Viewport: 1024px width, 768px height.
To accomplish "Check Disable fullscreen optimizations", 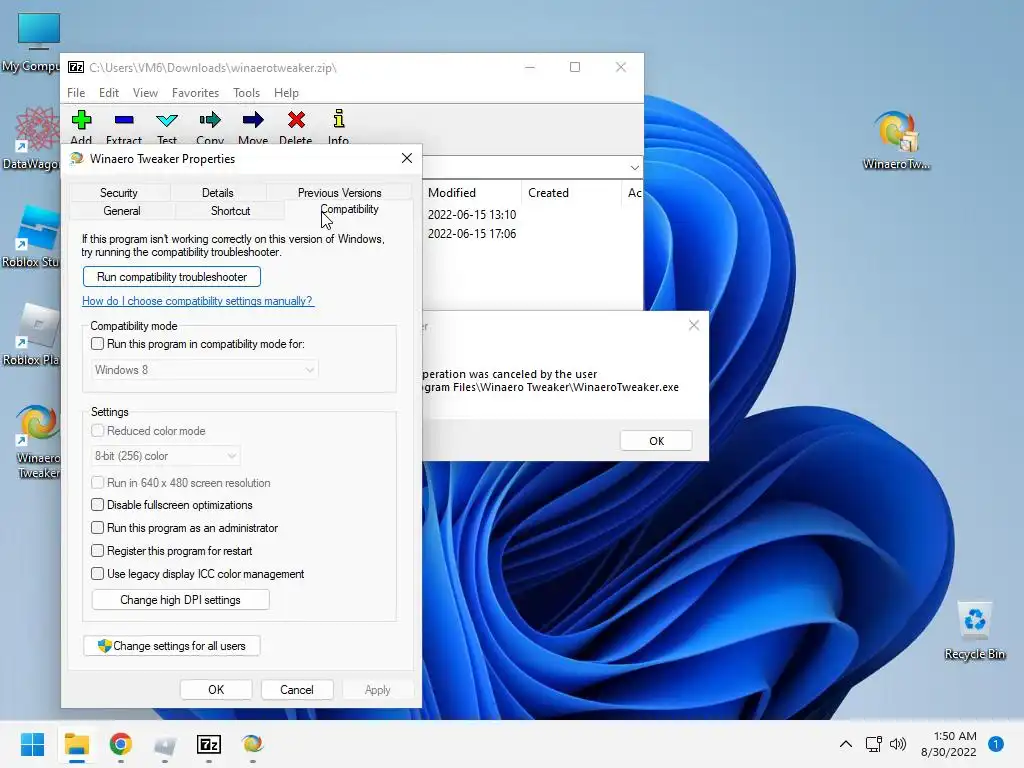I will click(x=97, y=505).
